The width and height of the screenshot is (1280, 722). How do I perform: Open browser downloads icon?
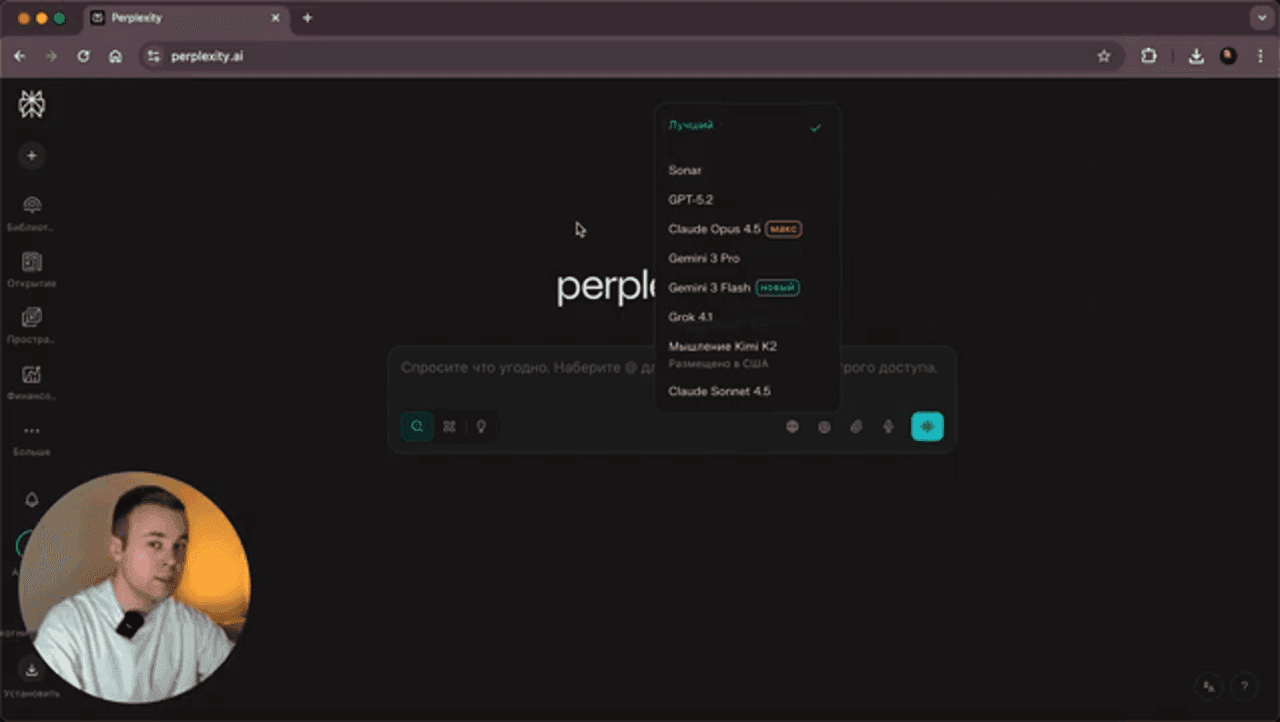(1196, 57)
